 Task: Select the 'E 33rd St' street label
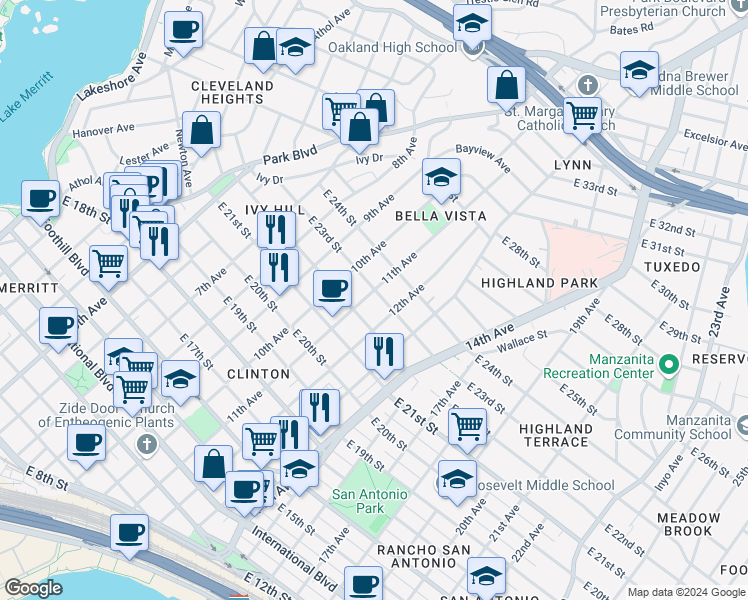coord(595,187)
